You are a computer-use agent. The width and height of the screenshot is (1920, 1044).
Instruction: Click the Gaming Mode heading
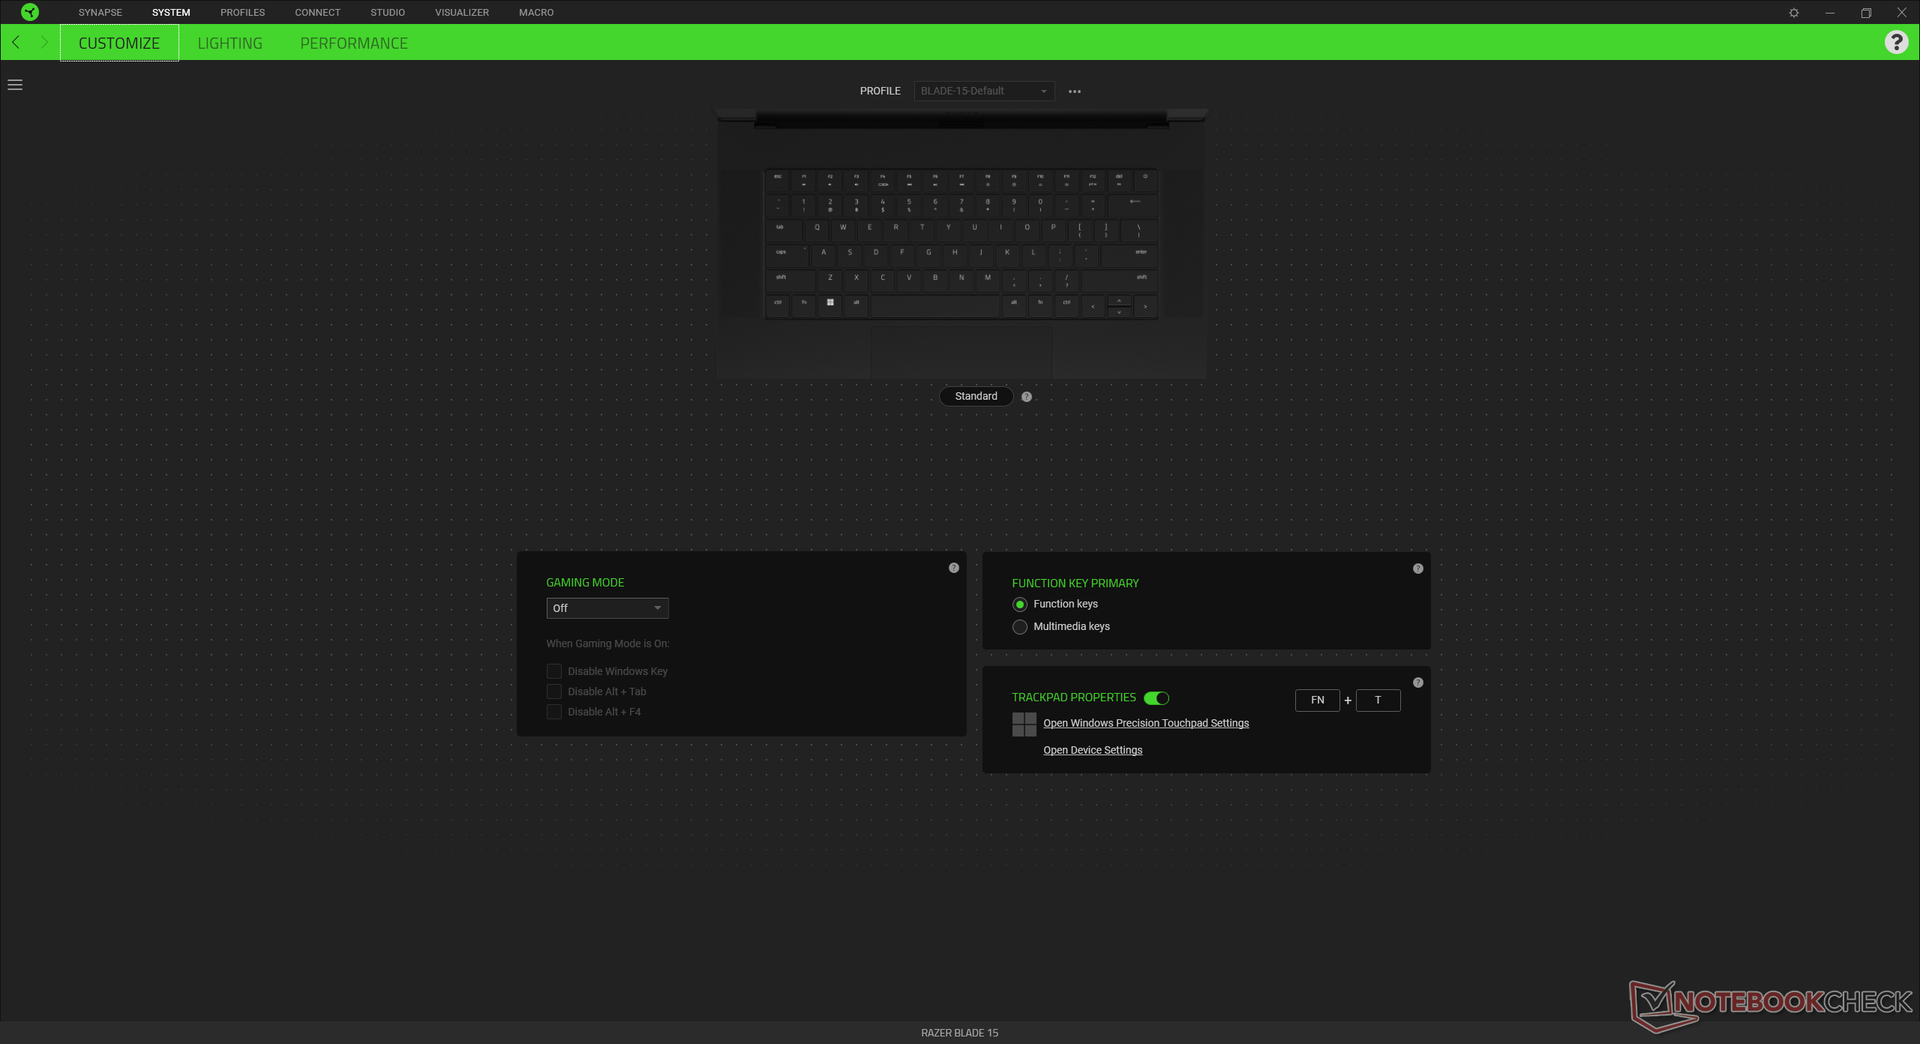585,582
